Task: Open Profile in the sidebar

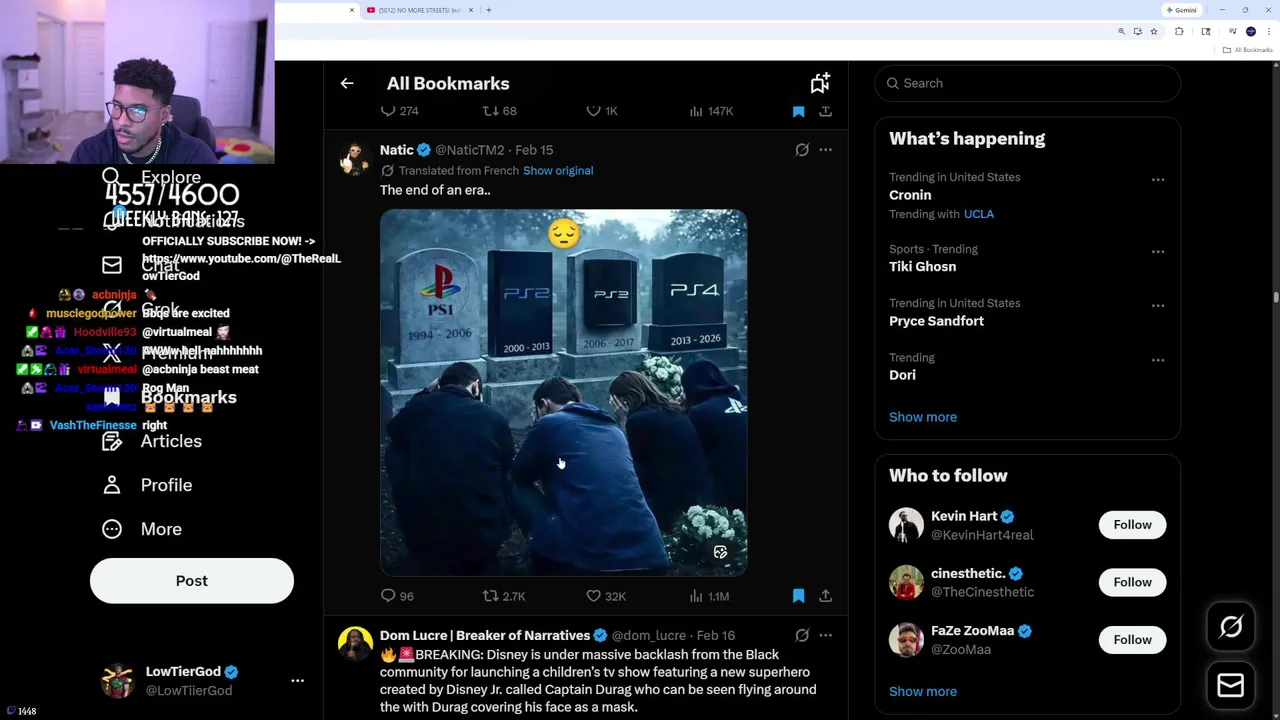Action: click(147, 485)
